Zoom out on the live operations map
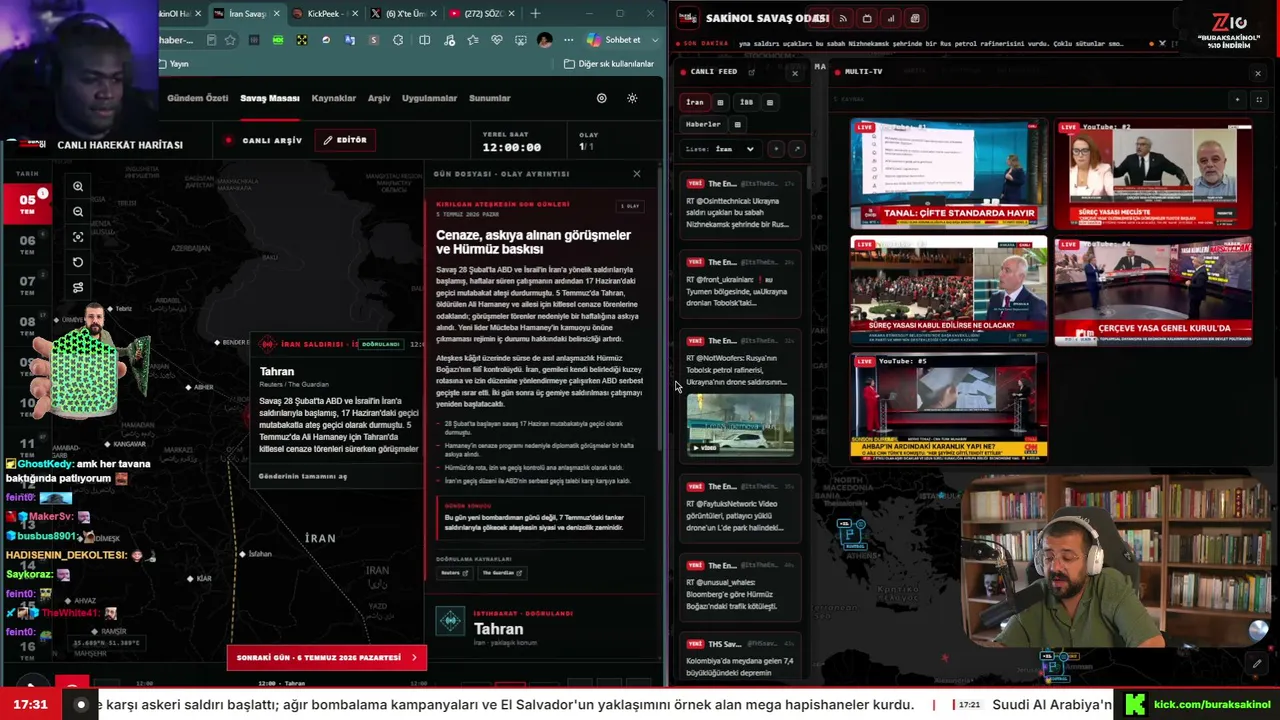This screenshot has width=1280, height=720. pos(78,211)
